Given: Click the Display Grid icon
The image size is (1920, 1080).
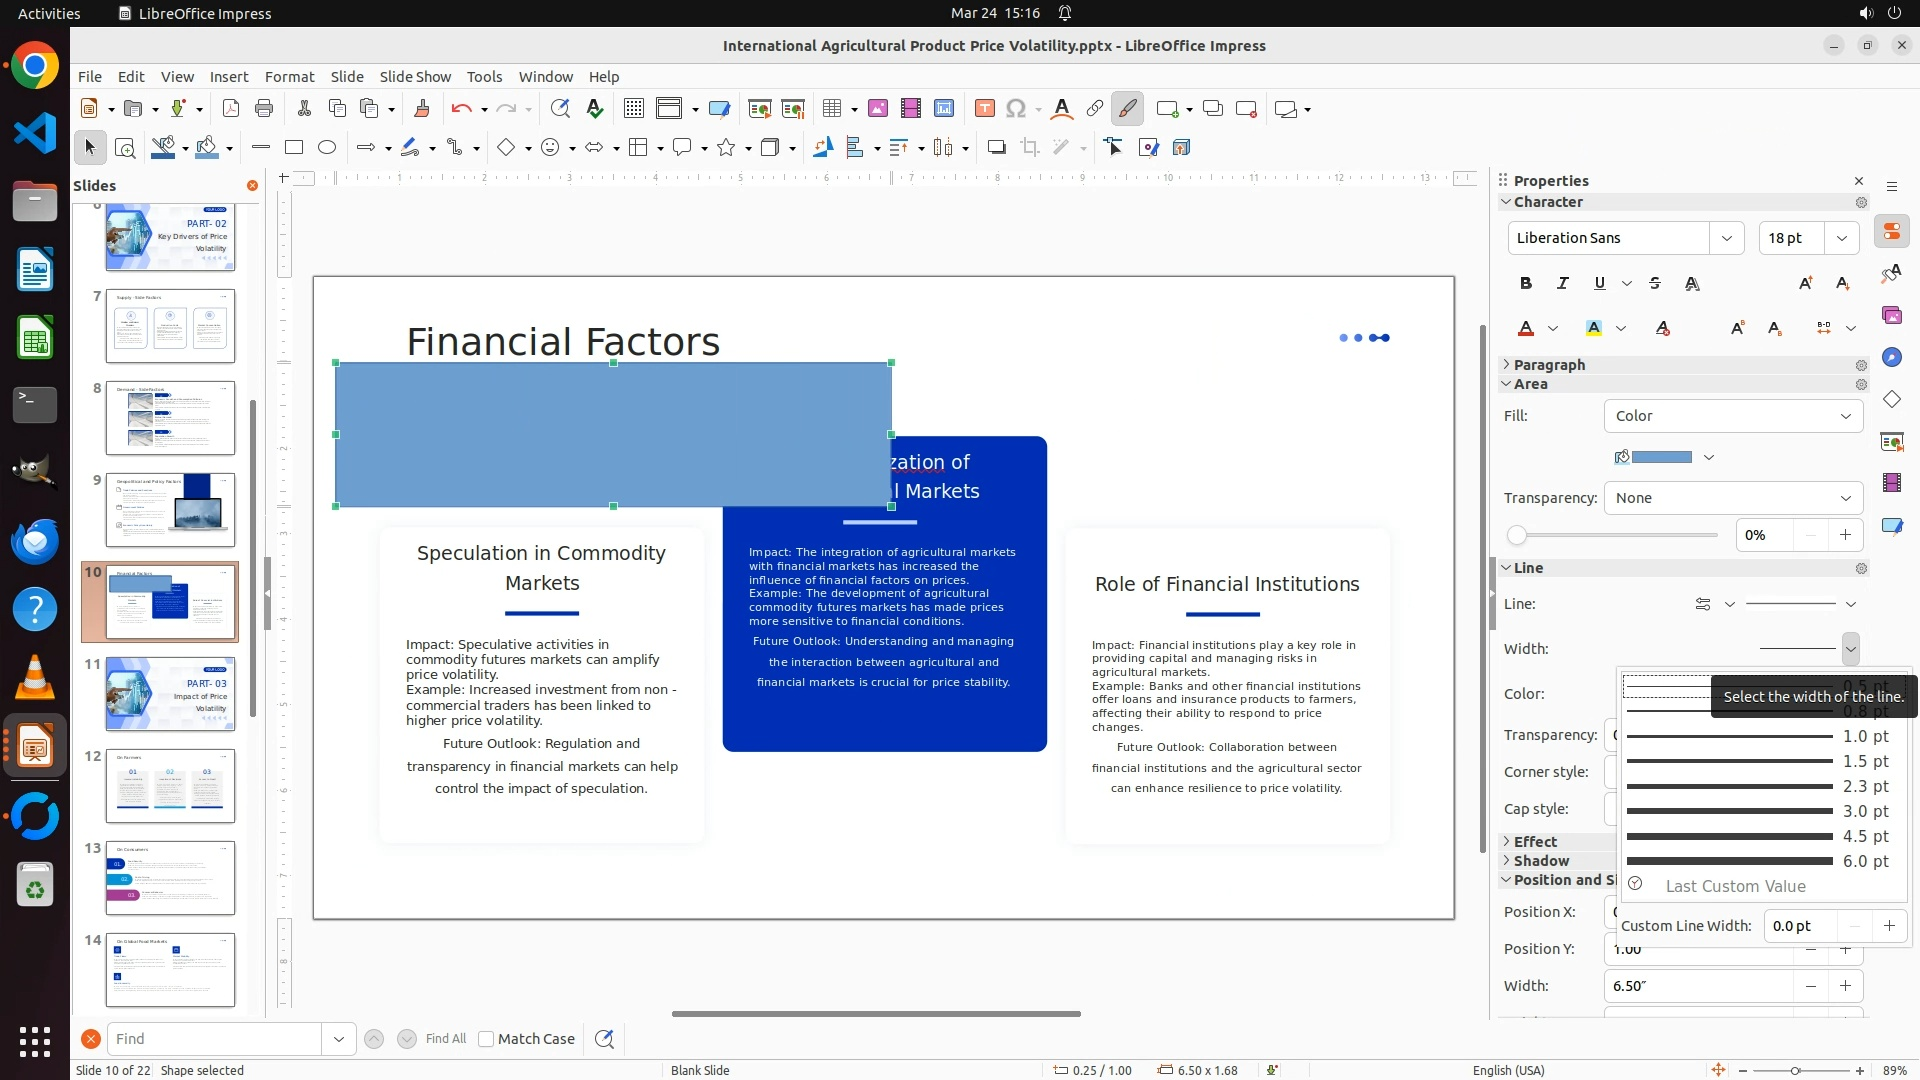Looking at the screenshot, I should pyautogui.click(x=634, y=109).
